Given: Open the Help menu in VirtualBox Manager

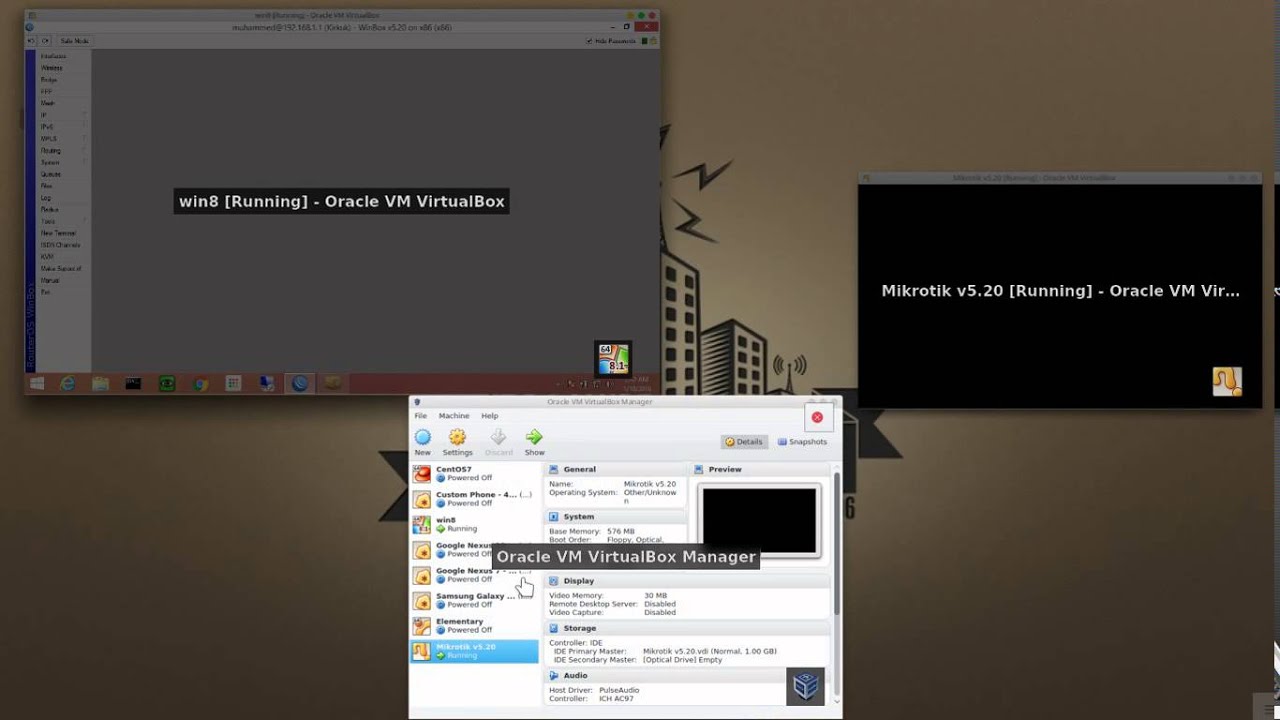Looking at the screenshot, I should coord(490,416).
